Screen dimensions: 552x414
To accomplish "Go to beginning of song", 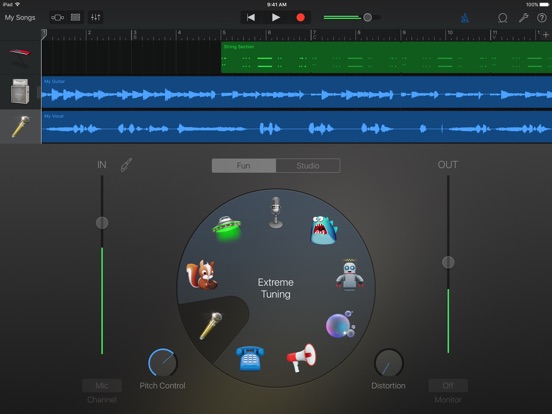I will tap(251, 17).
